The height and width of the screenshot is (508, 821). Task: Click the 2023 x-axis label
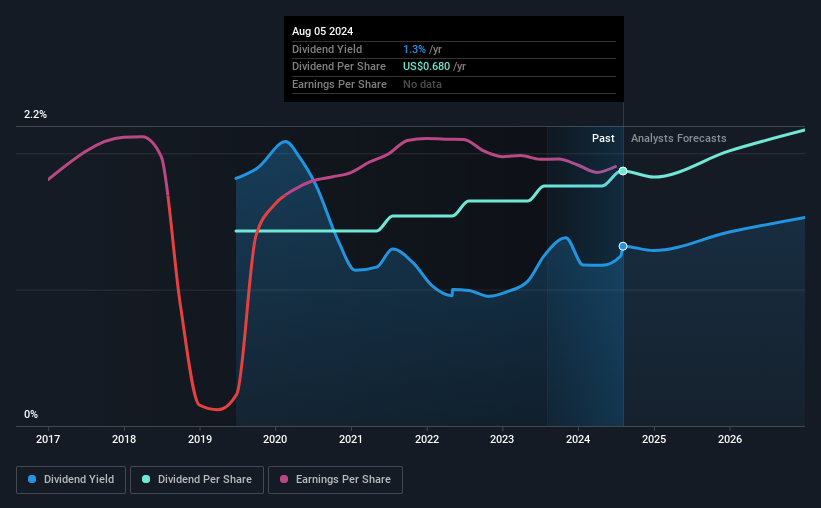(502, 439)
